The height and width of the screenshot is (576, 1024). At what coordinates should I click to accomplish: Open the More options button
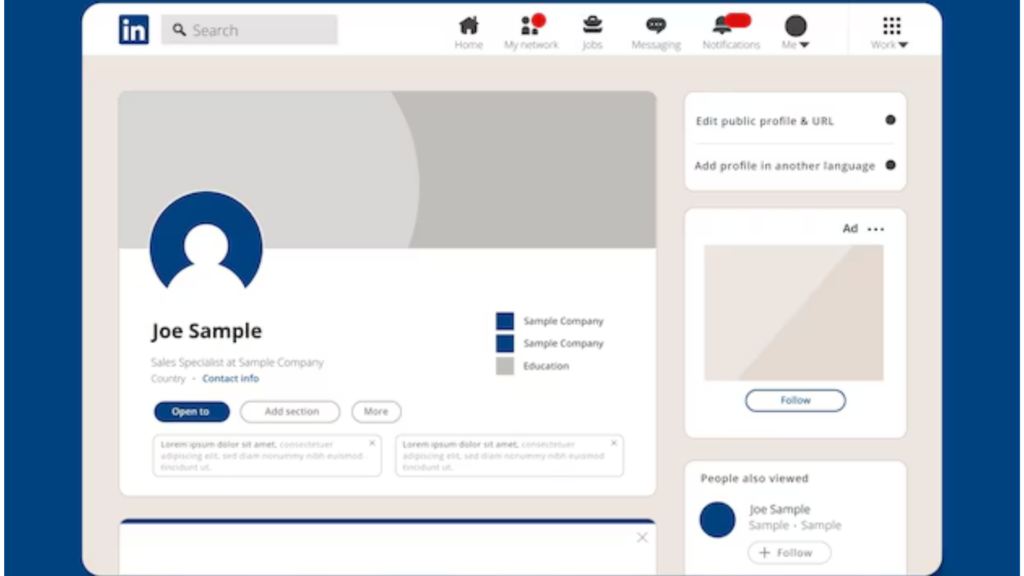click(x=376, y=412)
